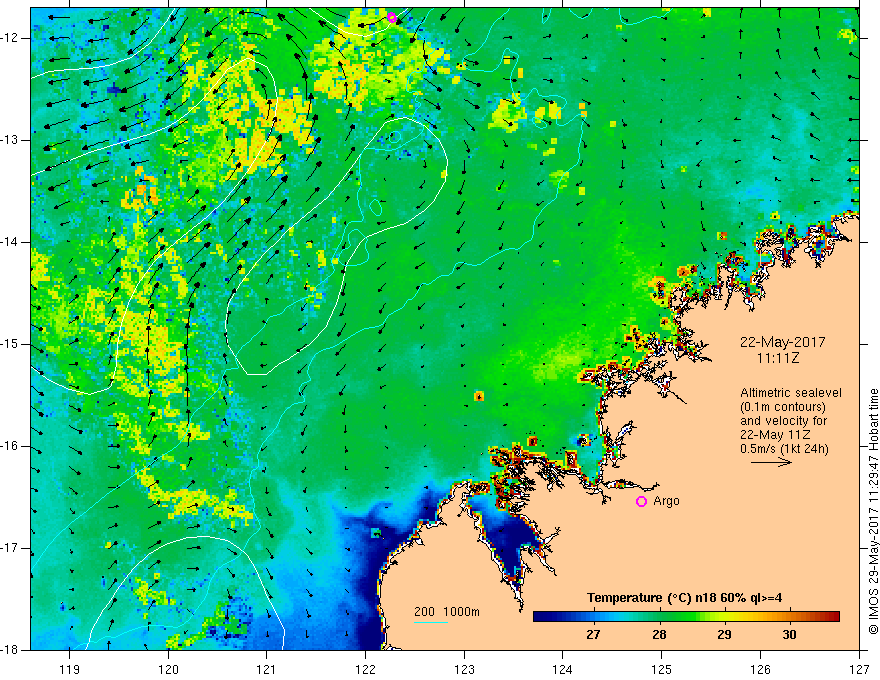Click the latitude label -16
The height and width of the screenshot is (680, 880).
click(x=11, y=446)
